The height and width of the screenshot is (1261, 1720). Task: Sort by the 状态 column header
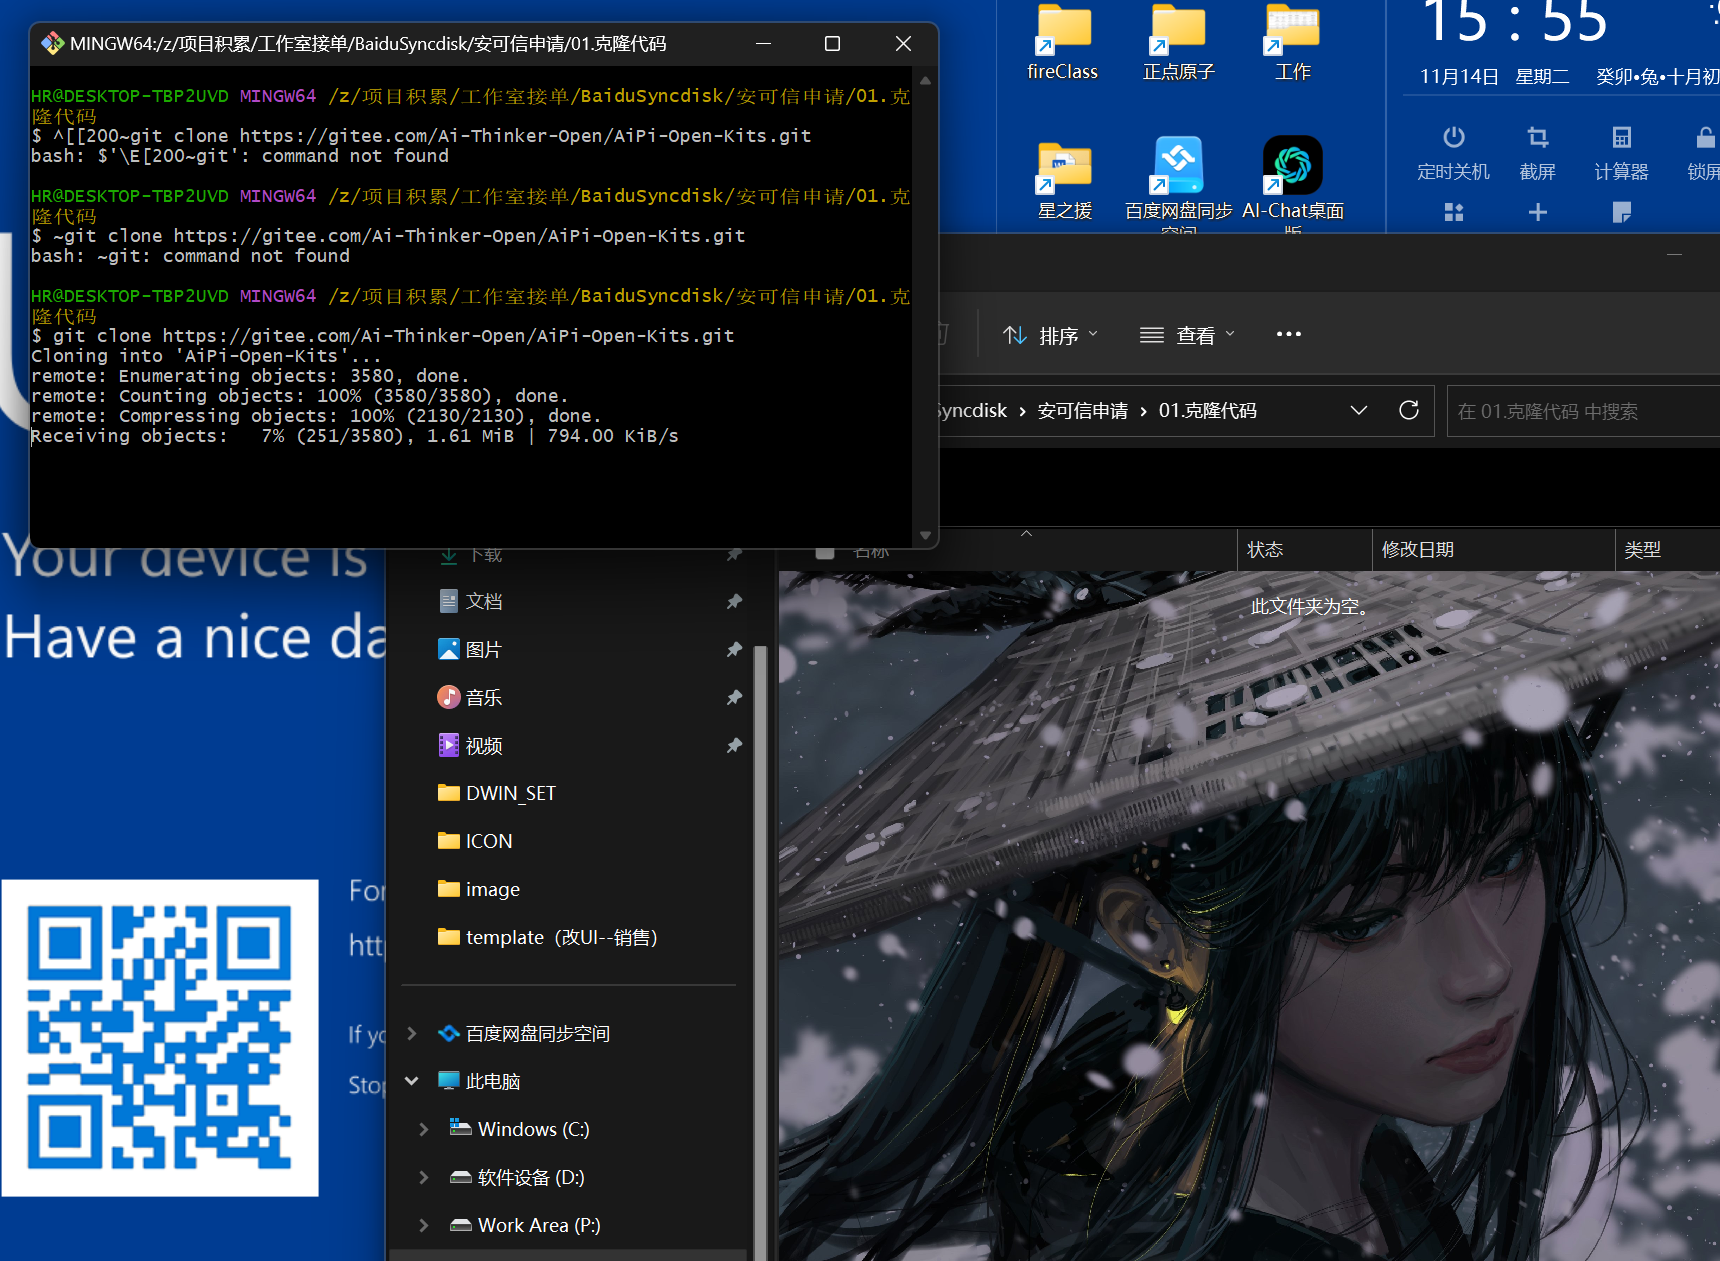pos(1304,549)
